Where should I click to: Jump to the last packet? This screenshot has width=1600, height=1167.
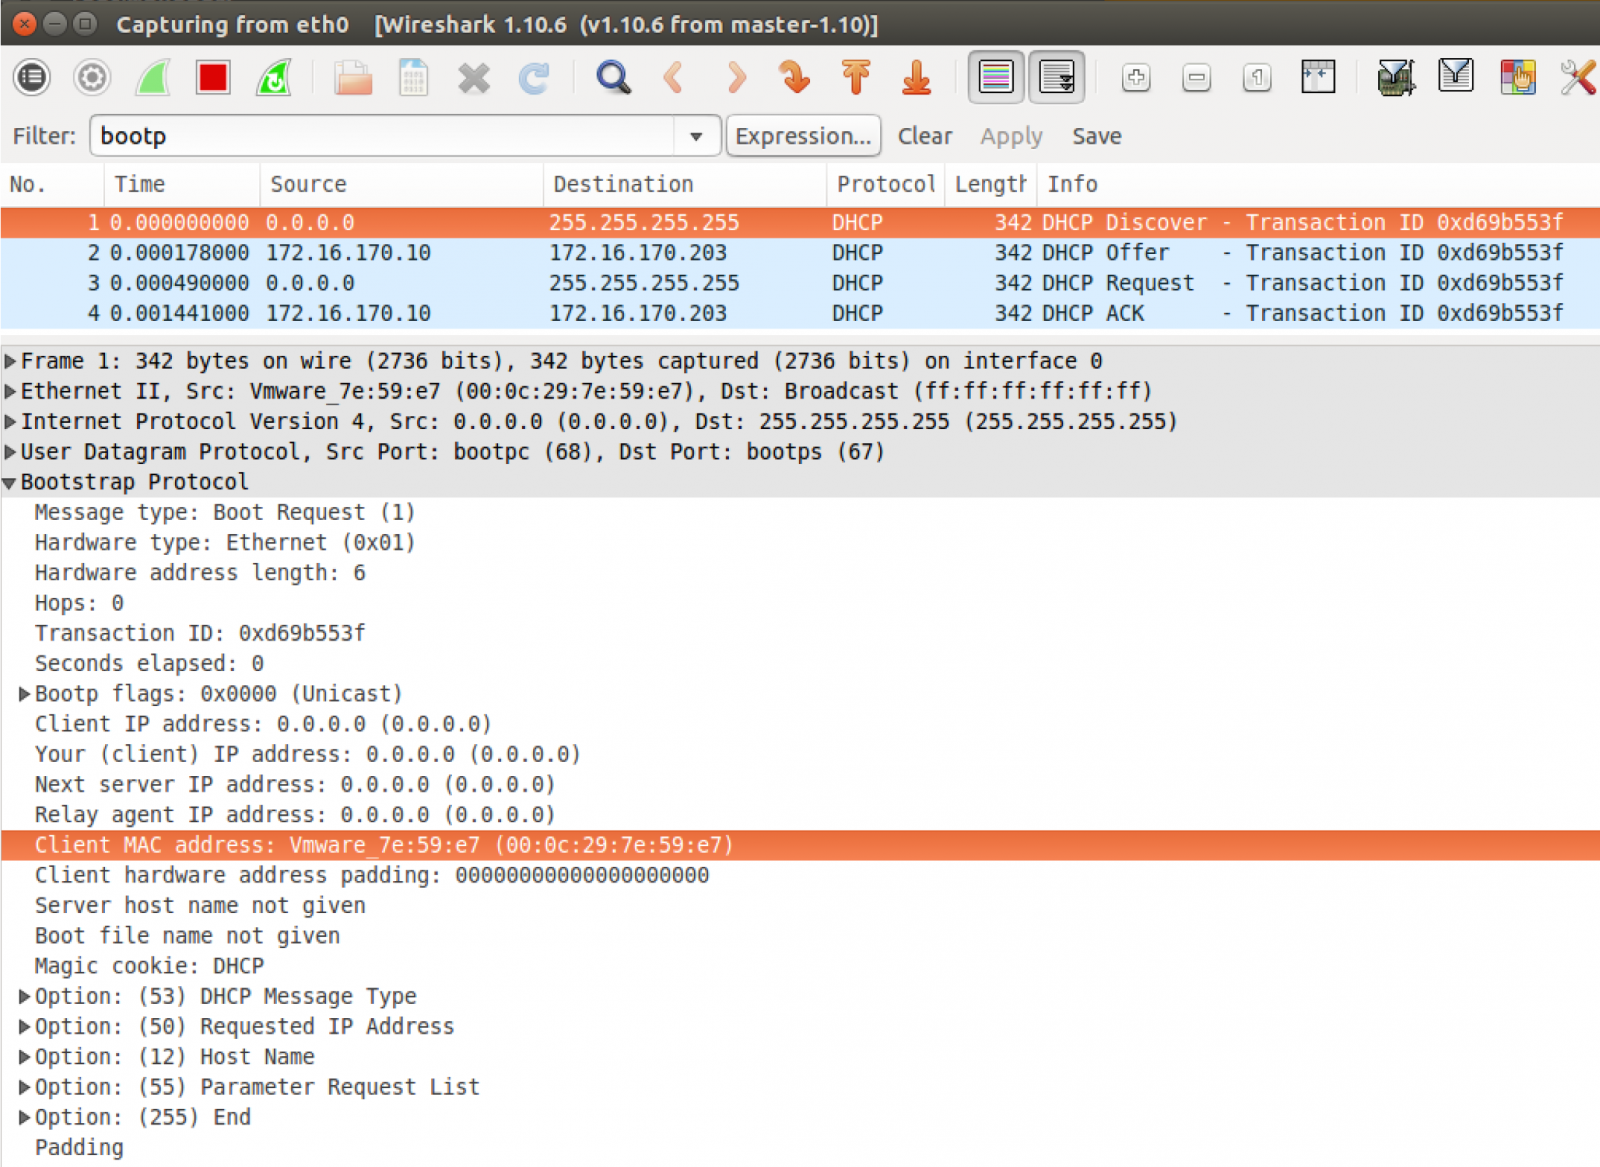(x=916, y=77)
